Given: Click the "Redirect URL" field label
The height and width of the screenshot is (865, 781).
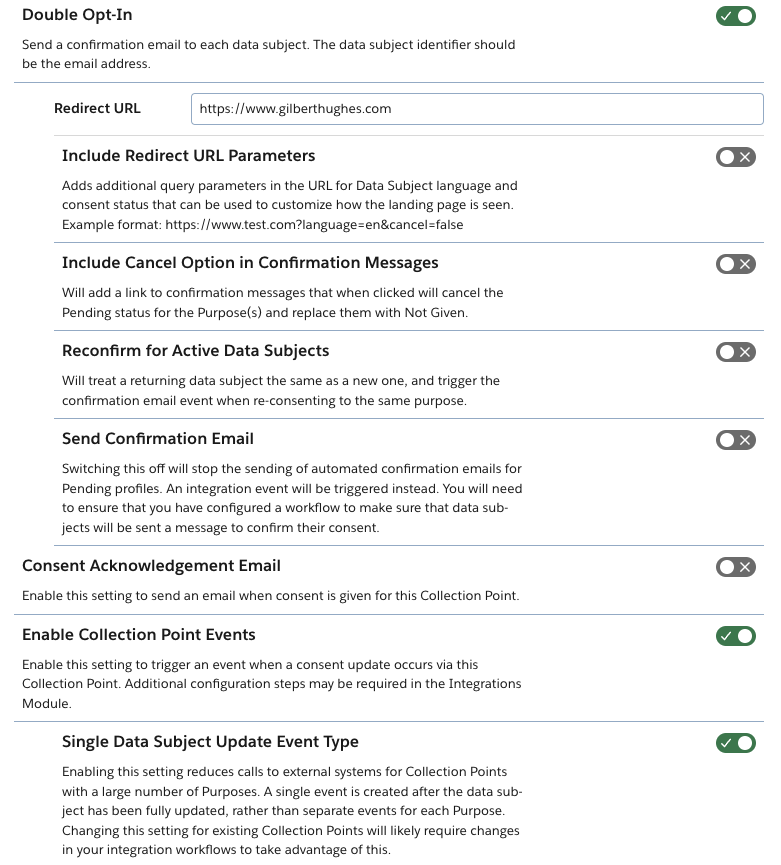Looking at the screenshot, I should (x=97, y=108).
